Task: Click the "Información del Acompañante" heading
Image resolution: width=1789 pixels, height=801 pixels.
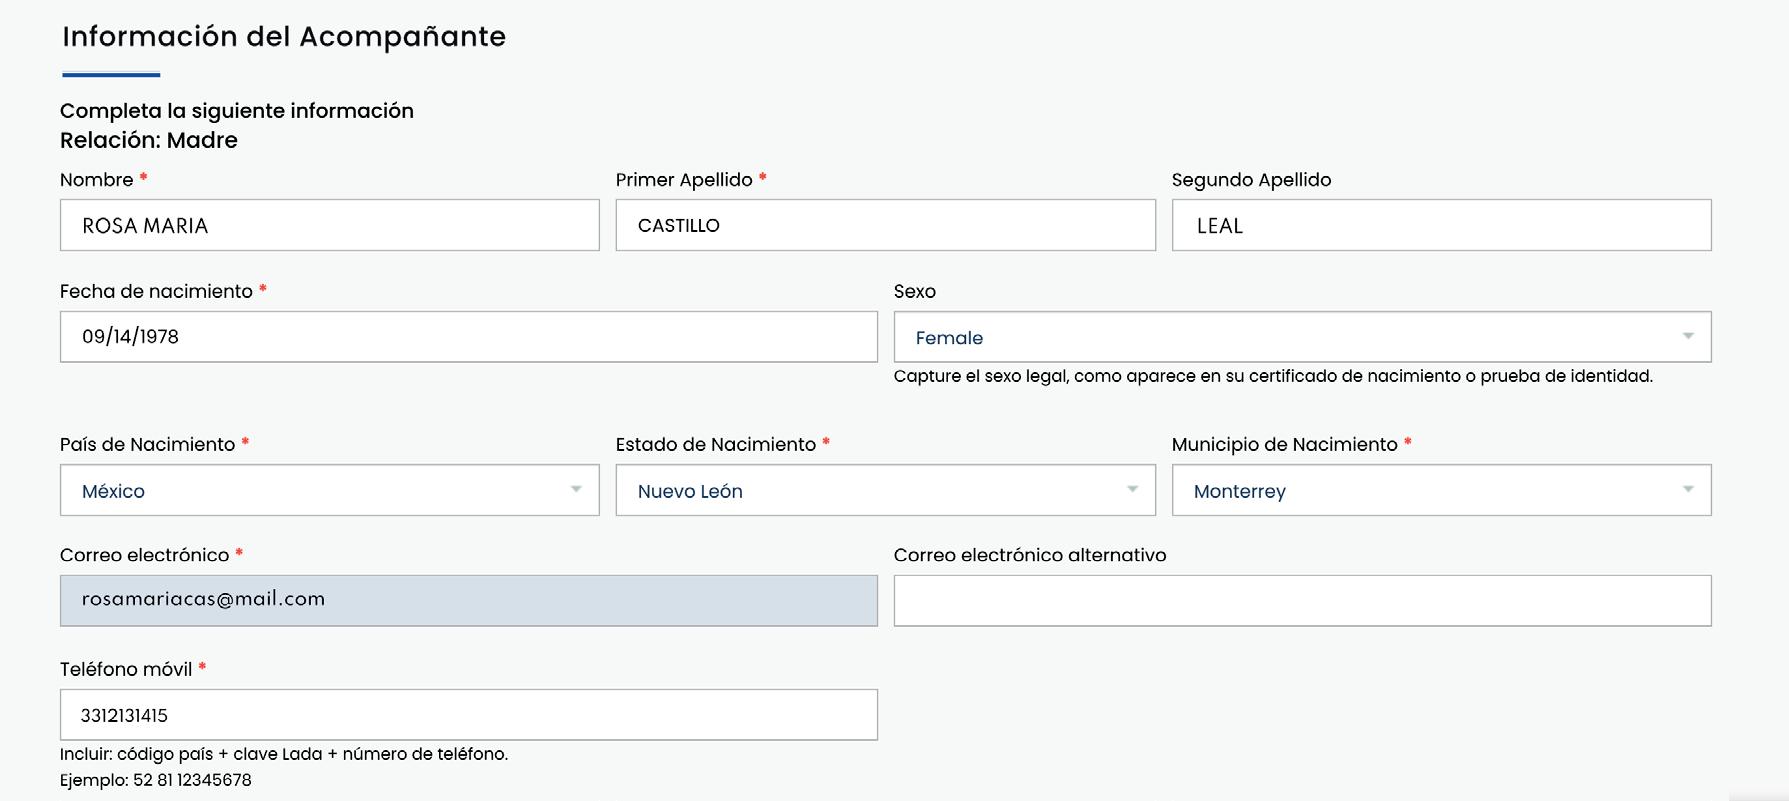Action: [284, 37]
